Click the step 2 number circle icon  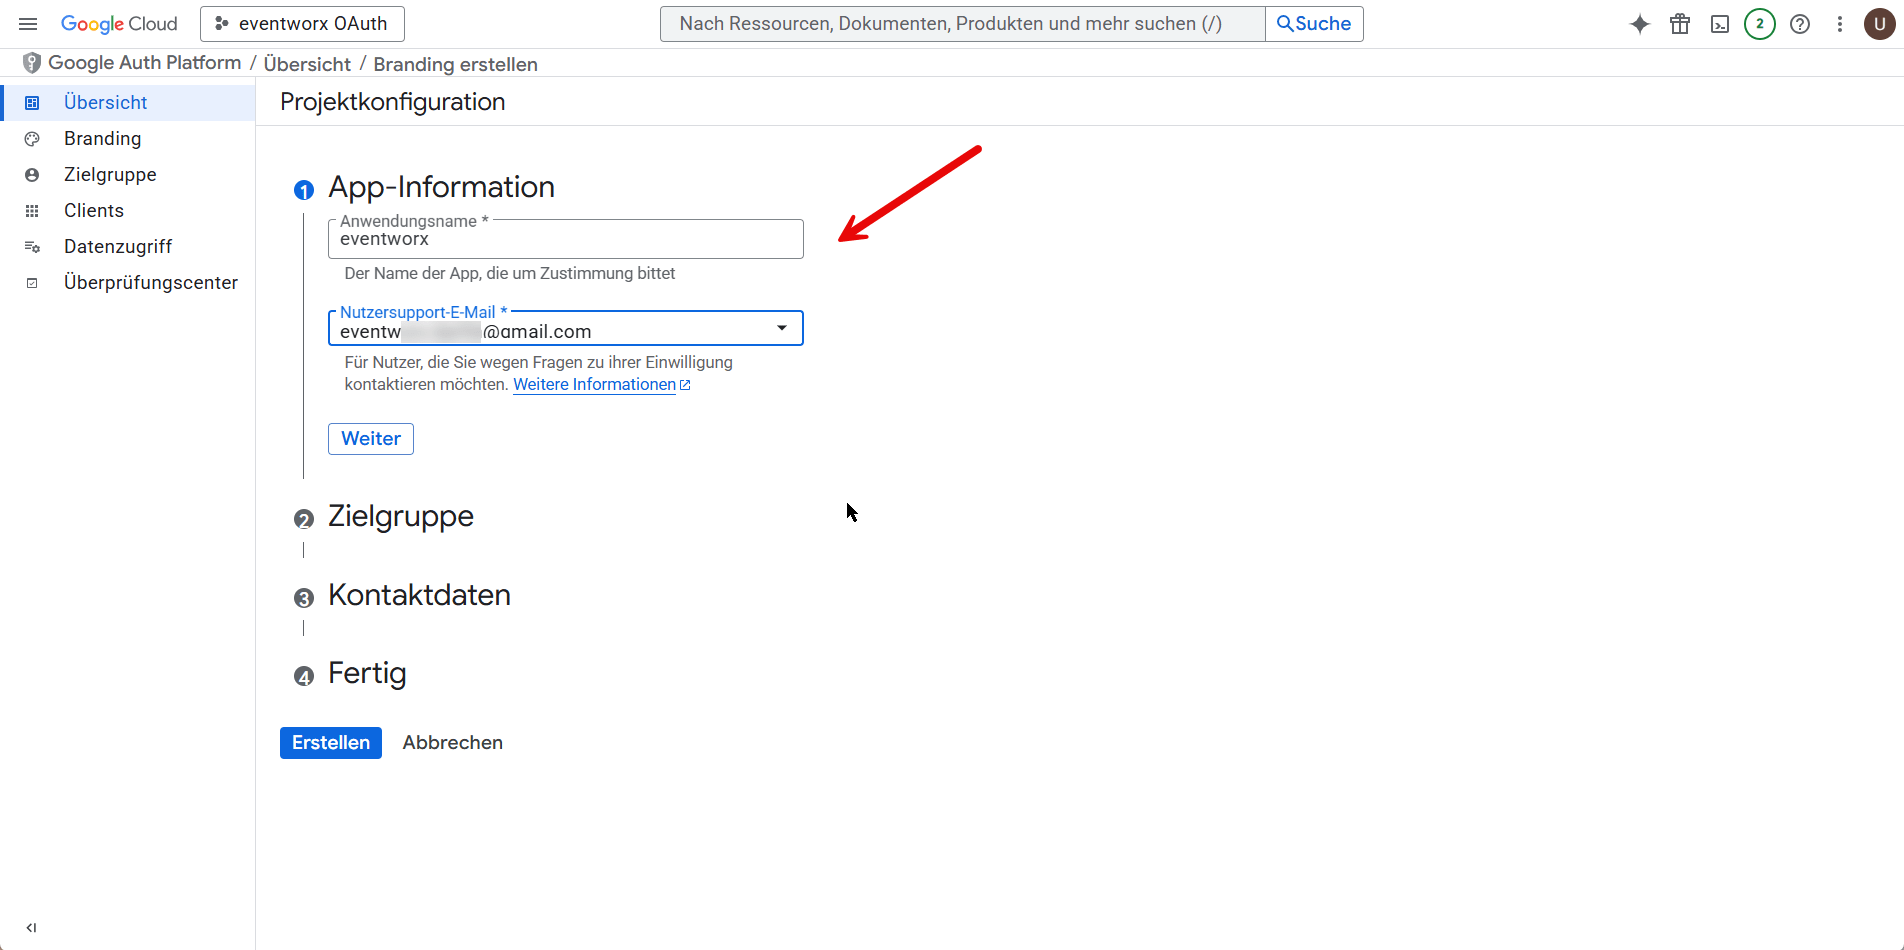pyautogui.click(x=304, y=519)
